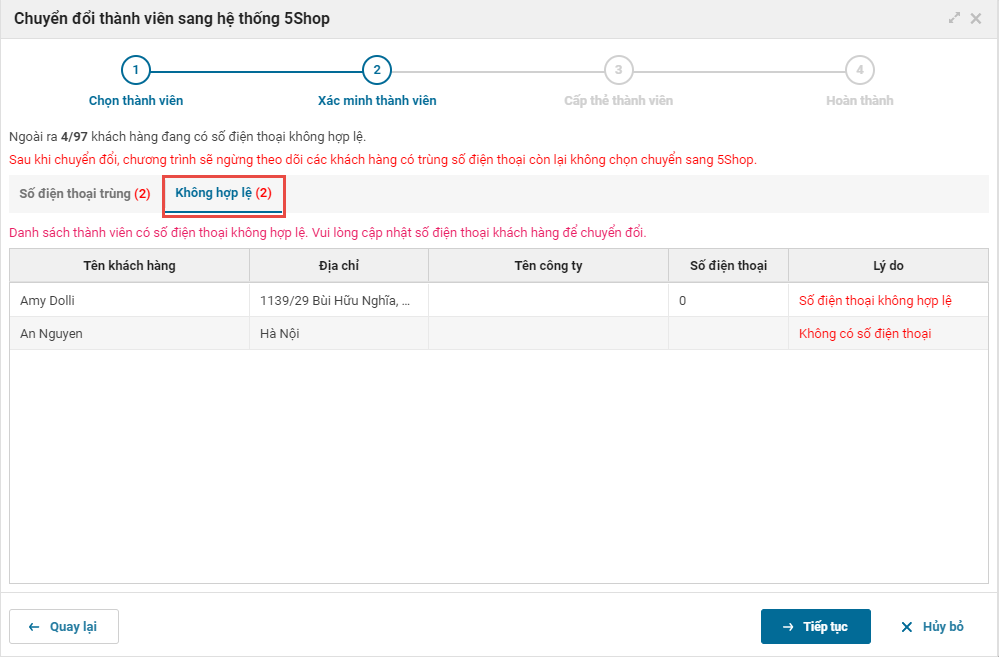Click the Không có số điện thoại reason
This screenshot has height=657, width=999.
pyautogui.click(x=865, y=334)
